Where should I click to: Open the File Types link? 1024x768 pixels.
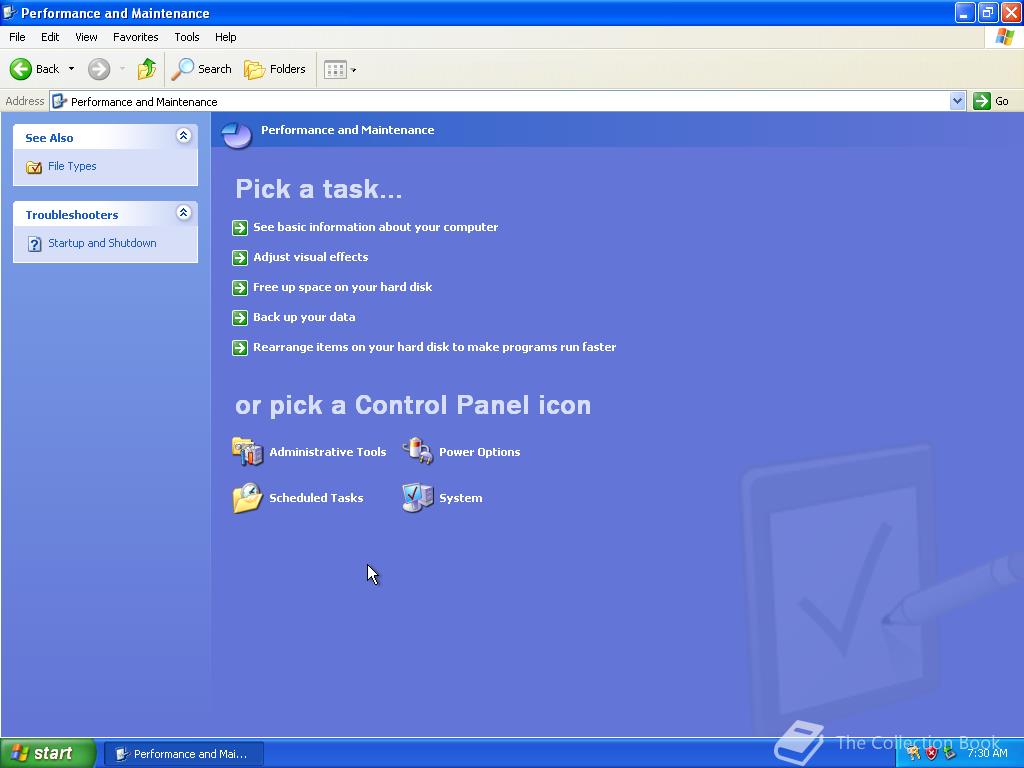(x=72, y=166)
